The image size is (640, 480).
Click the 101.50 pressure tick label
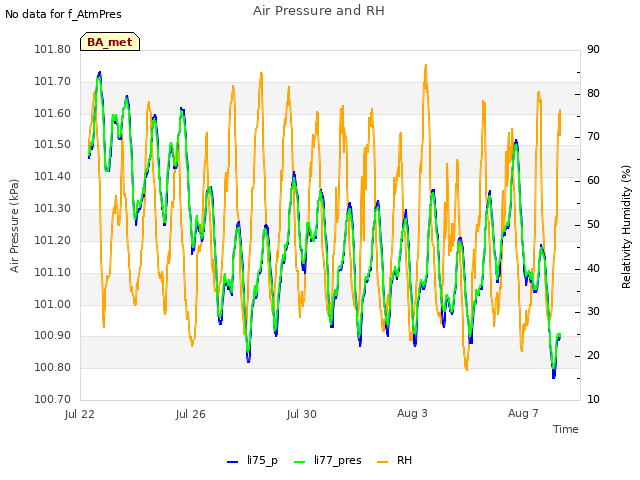pos(53,145)
